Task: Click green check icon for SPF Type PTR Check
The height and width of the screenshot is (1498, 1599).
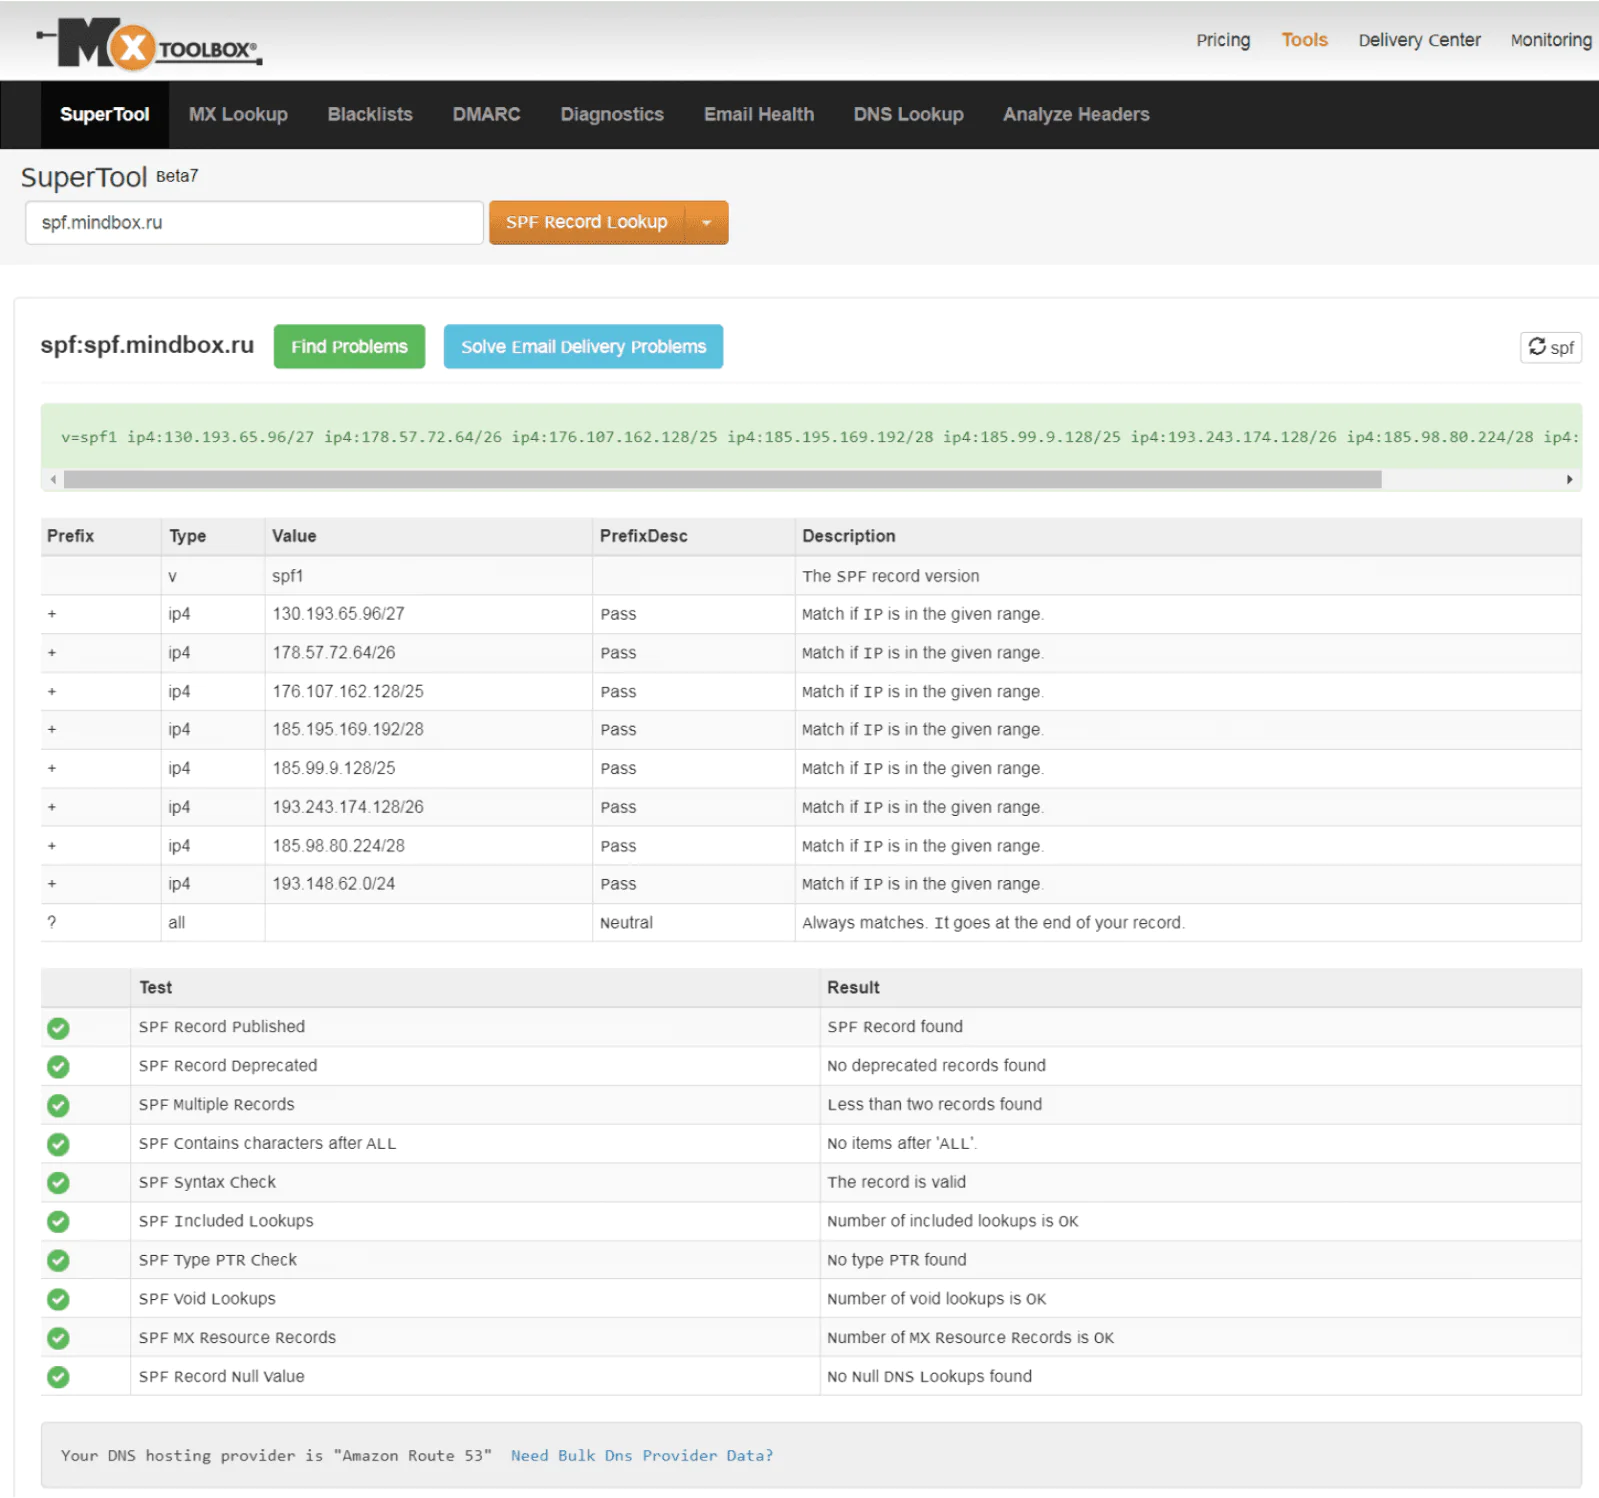Action: click(x=58, y=1261)
